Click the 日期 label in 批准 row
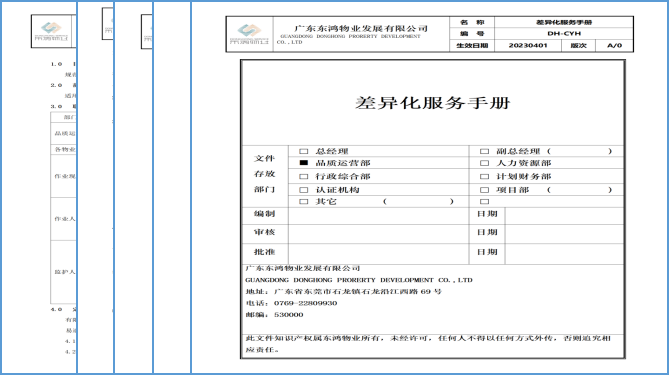 click(487, 252)
